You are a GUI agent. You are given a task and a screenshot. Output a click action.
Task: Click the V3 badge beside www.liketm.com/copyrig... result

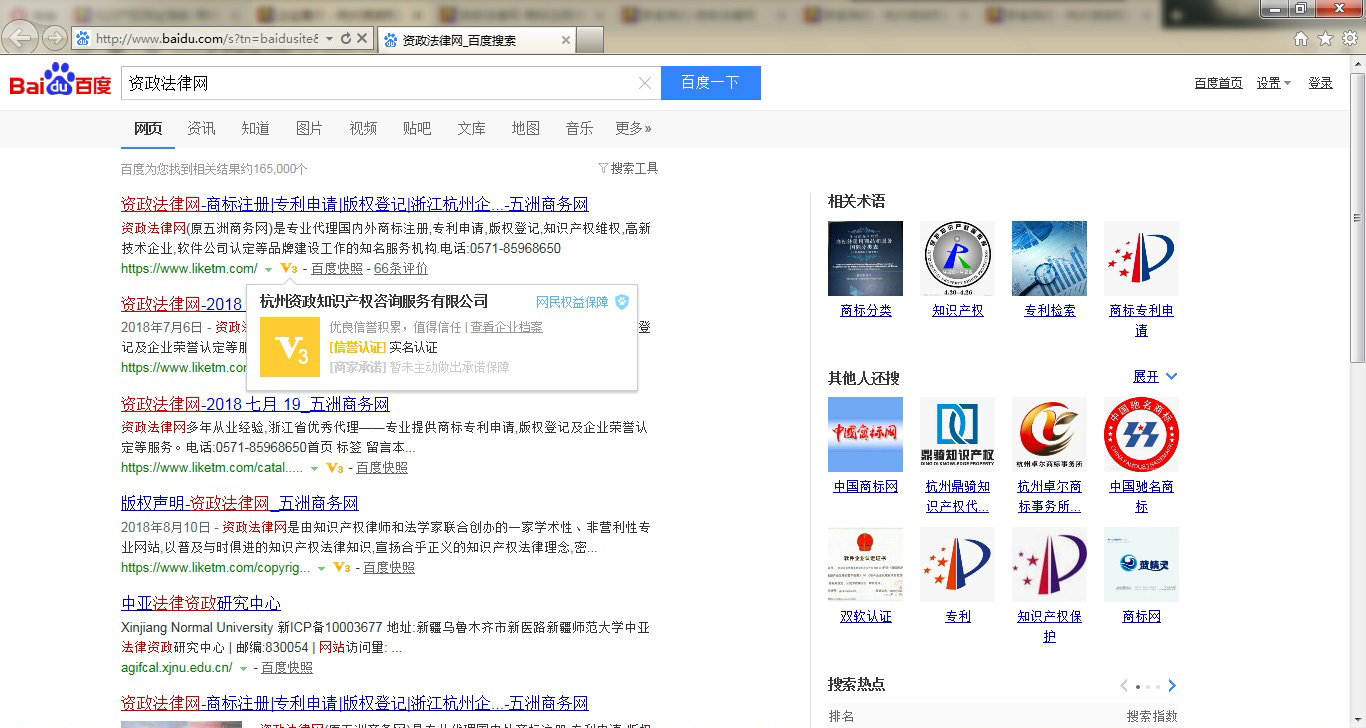point(341,567)
